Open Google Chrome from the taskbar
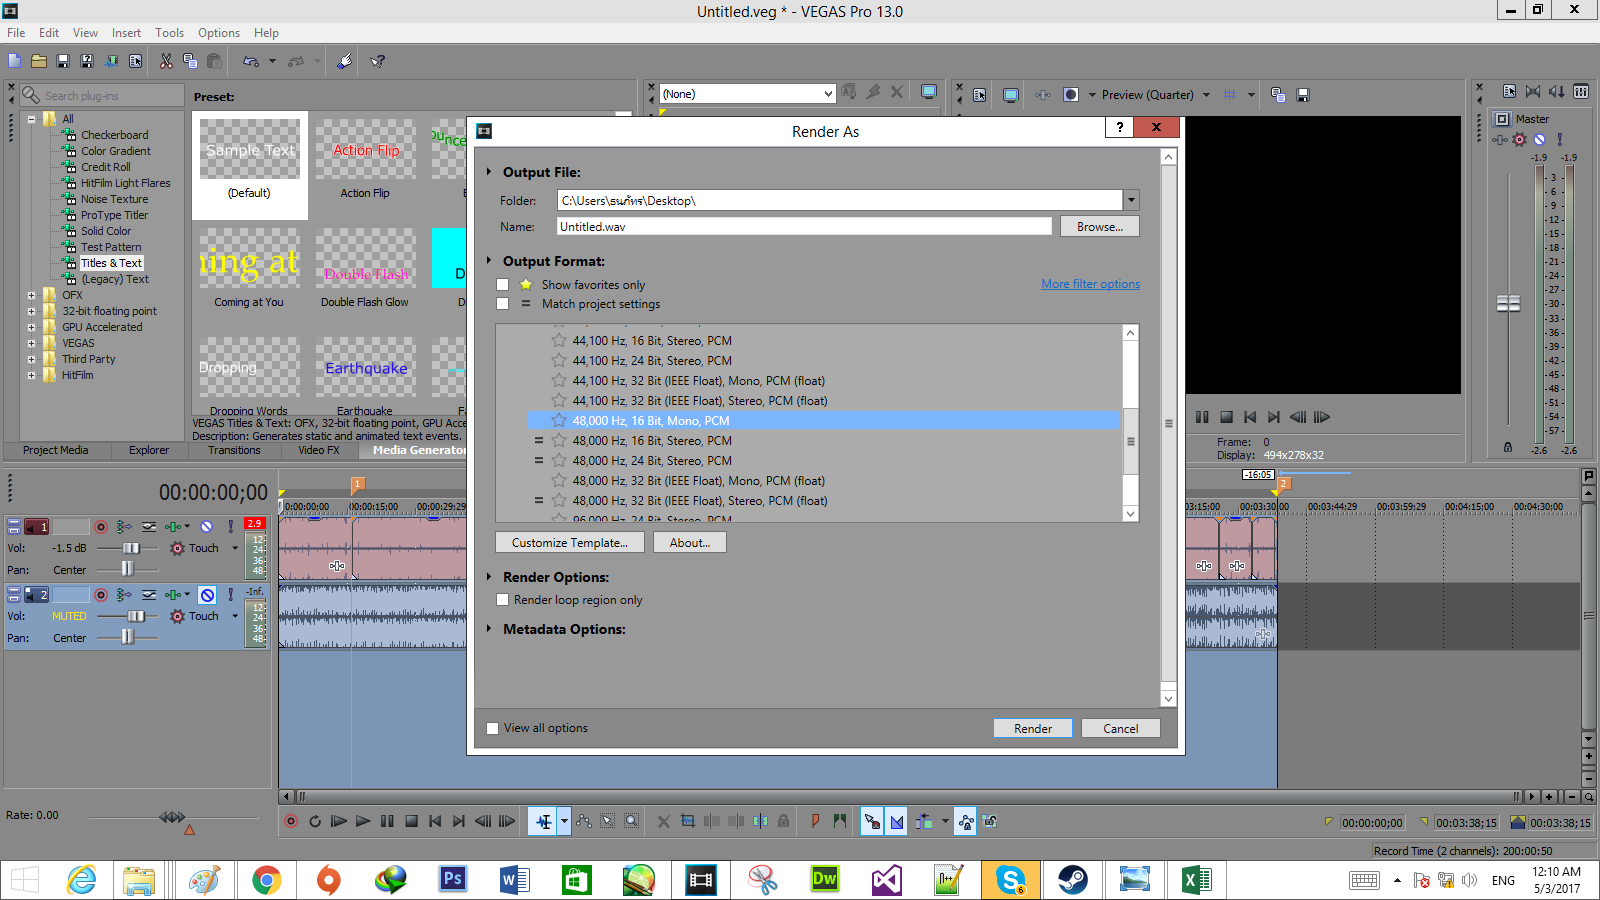The width and height of the screenshot is (1600, 900). pos(266,879)
